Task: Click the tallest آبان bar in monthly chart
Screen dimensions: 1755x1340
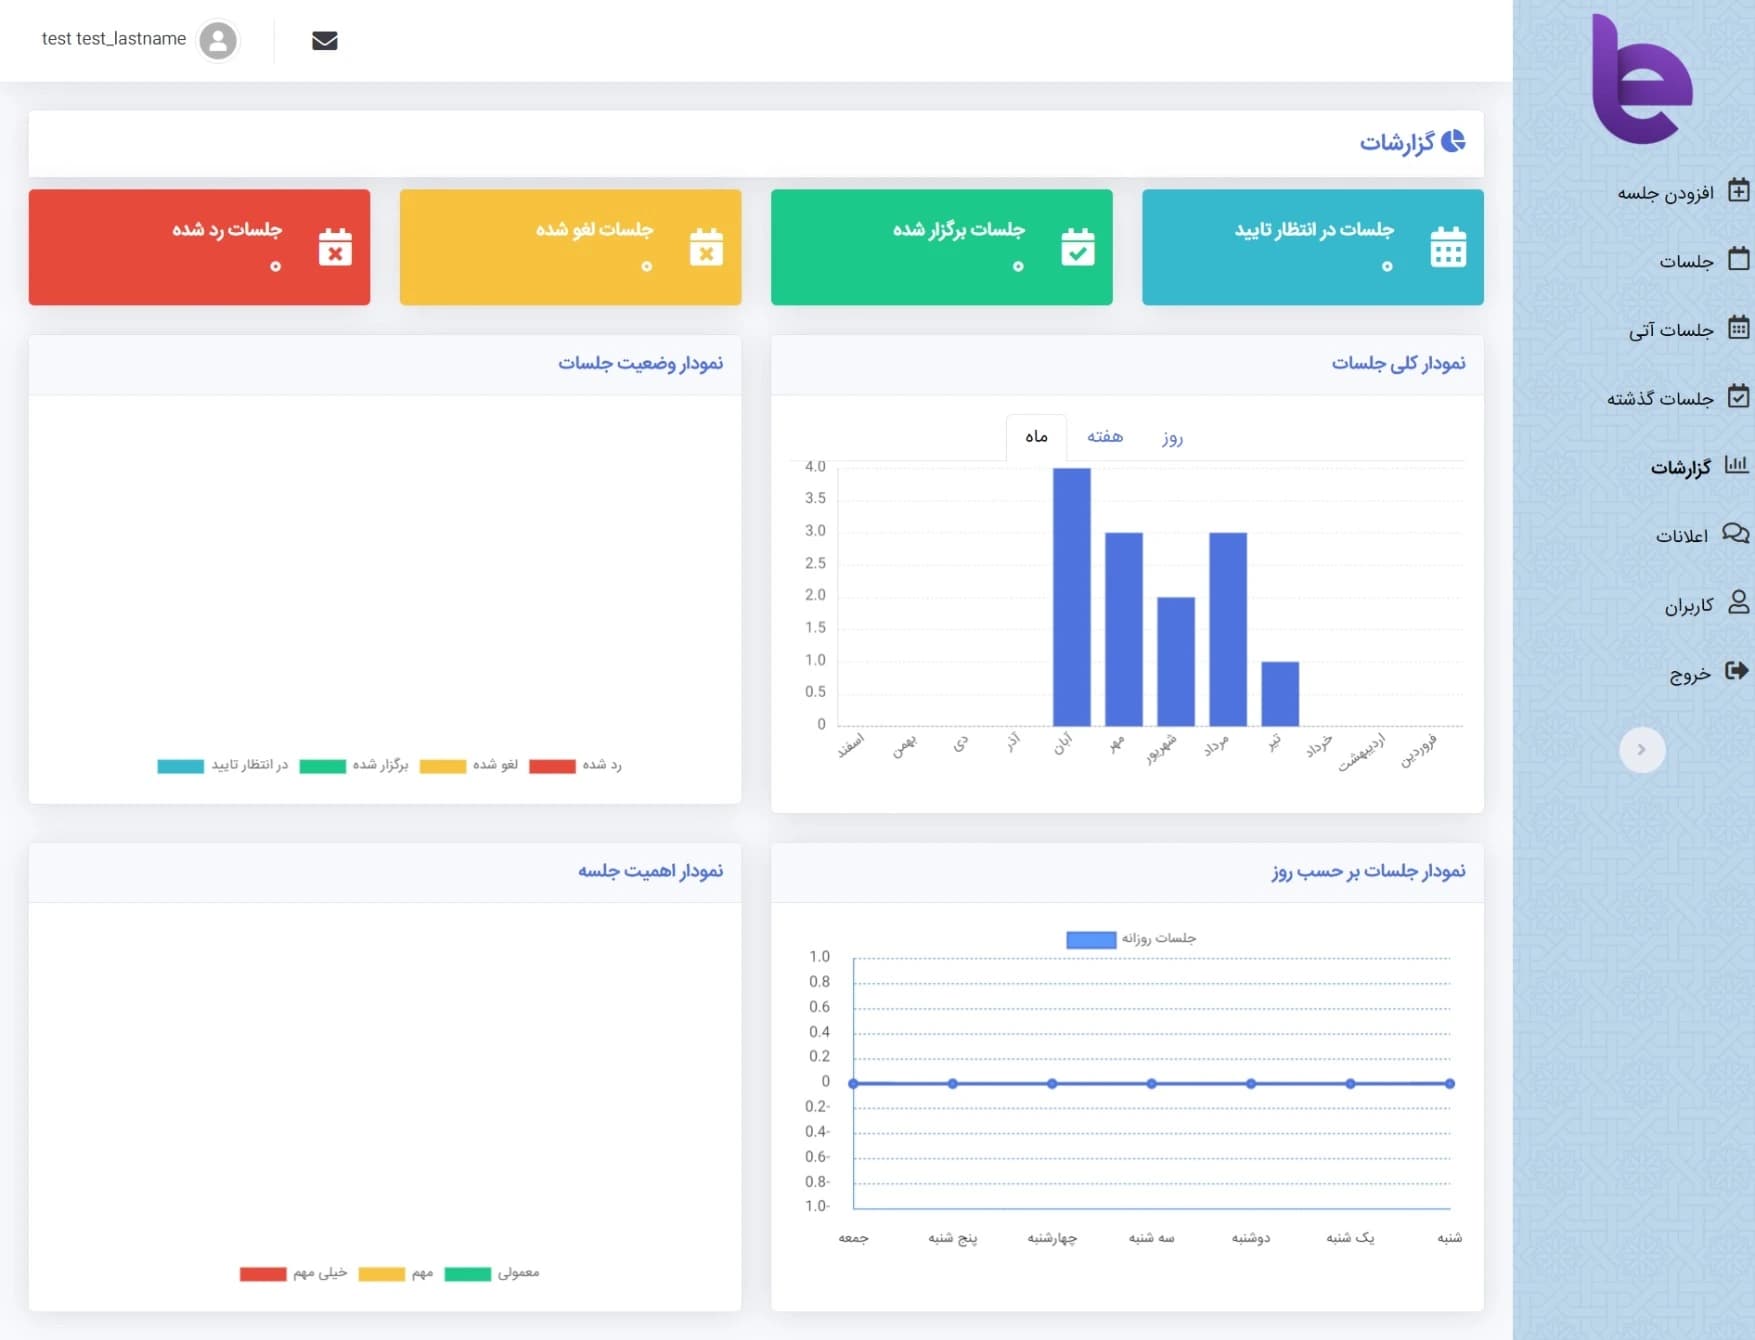Action: pos(1071,597)
